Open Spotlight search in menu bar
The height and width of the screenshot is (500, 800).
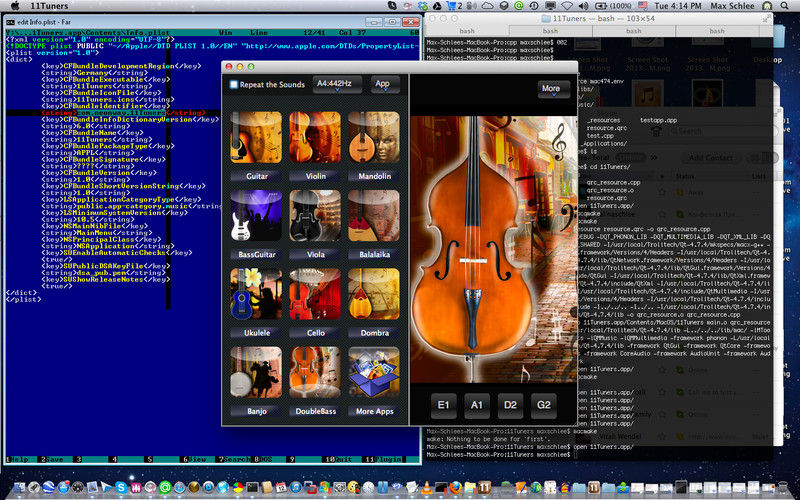pyautogui.click(x=785, y=6)
